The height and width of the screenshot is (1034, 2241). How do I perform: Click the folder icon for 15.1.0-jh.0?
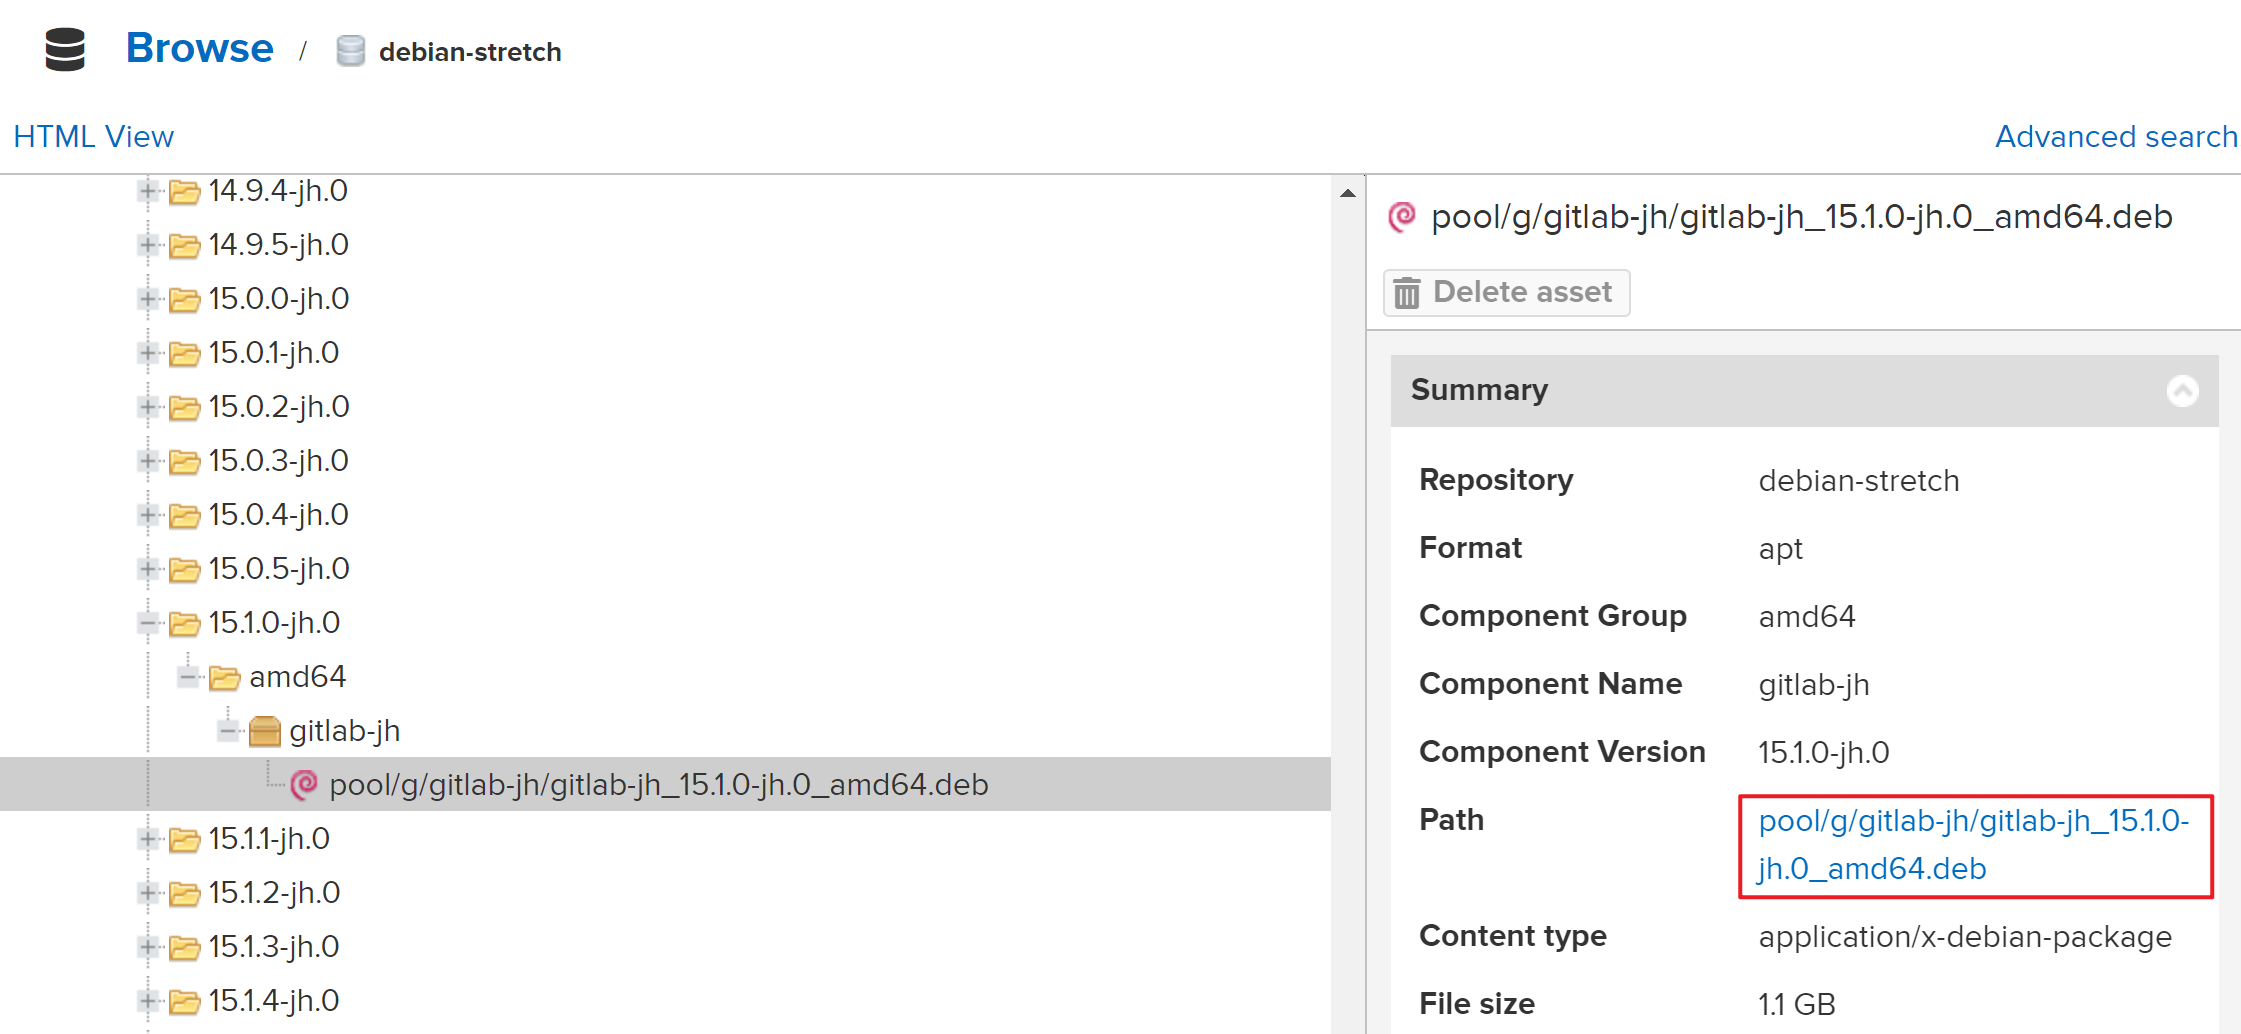(x=184, y=622)
